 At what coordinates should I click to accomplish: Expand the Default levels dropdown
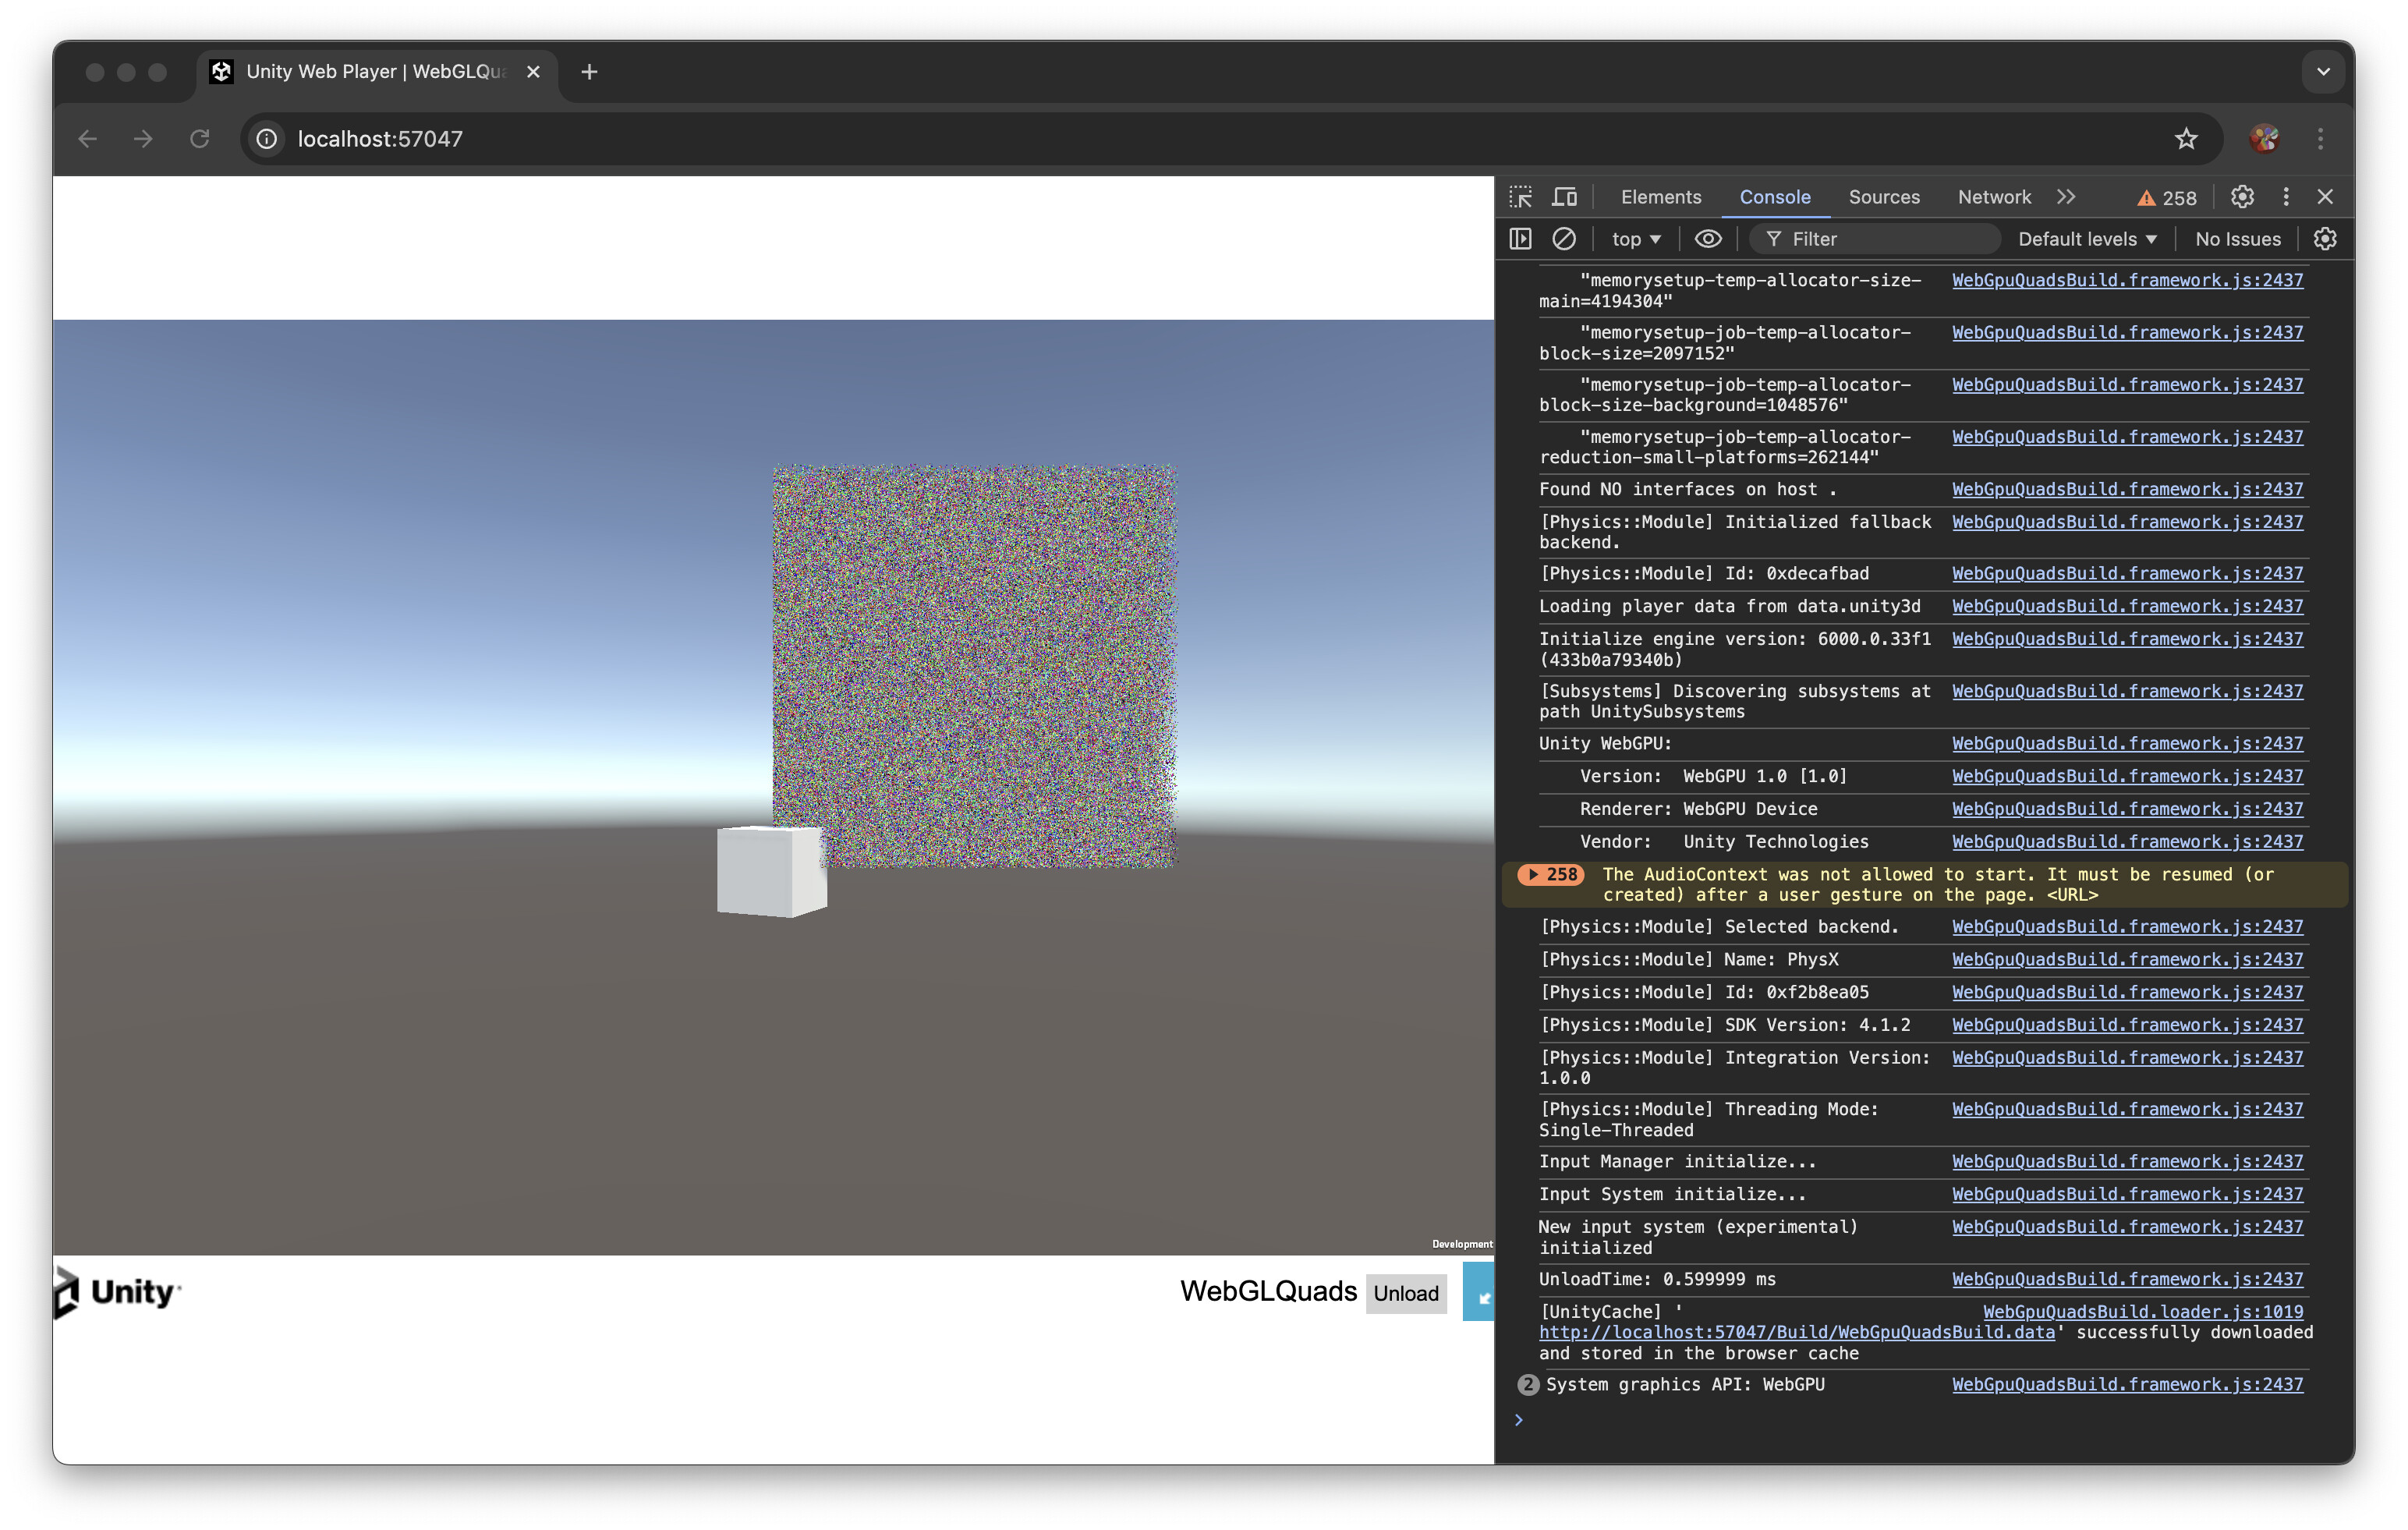coord(2086,238)
